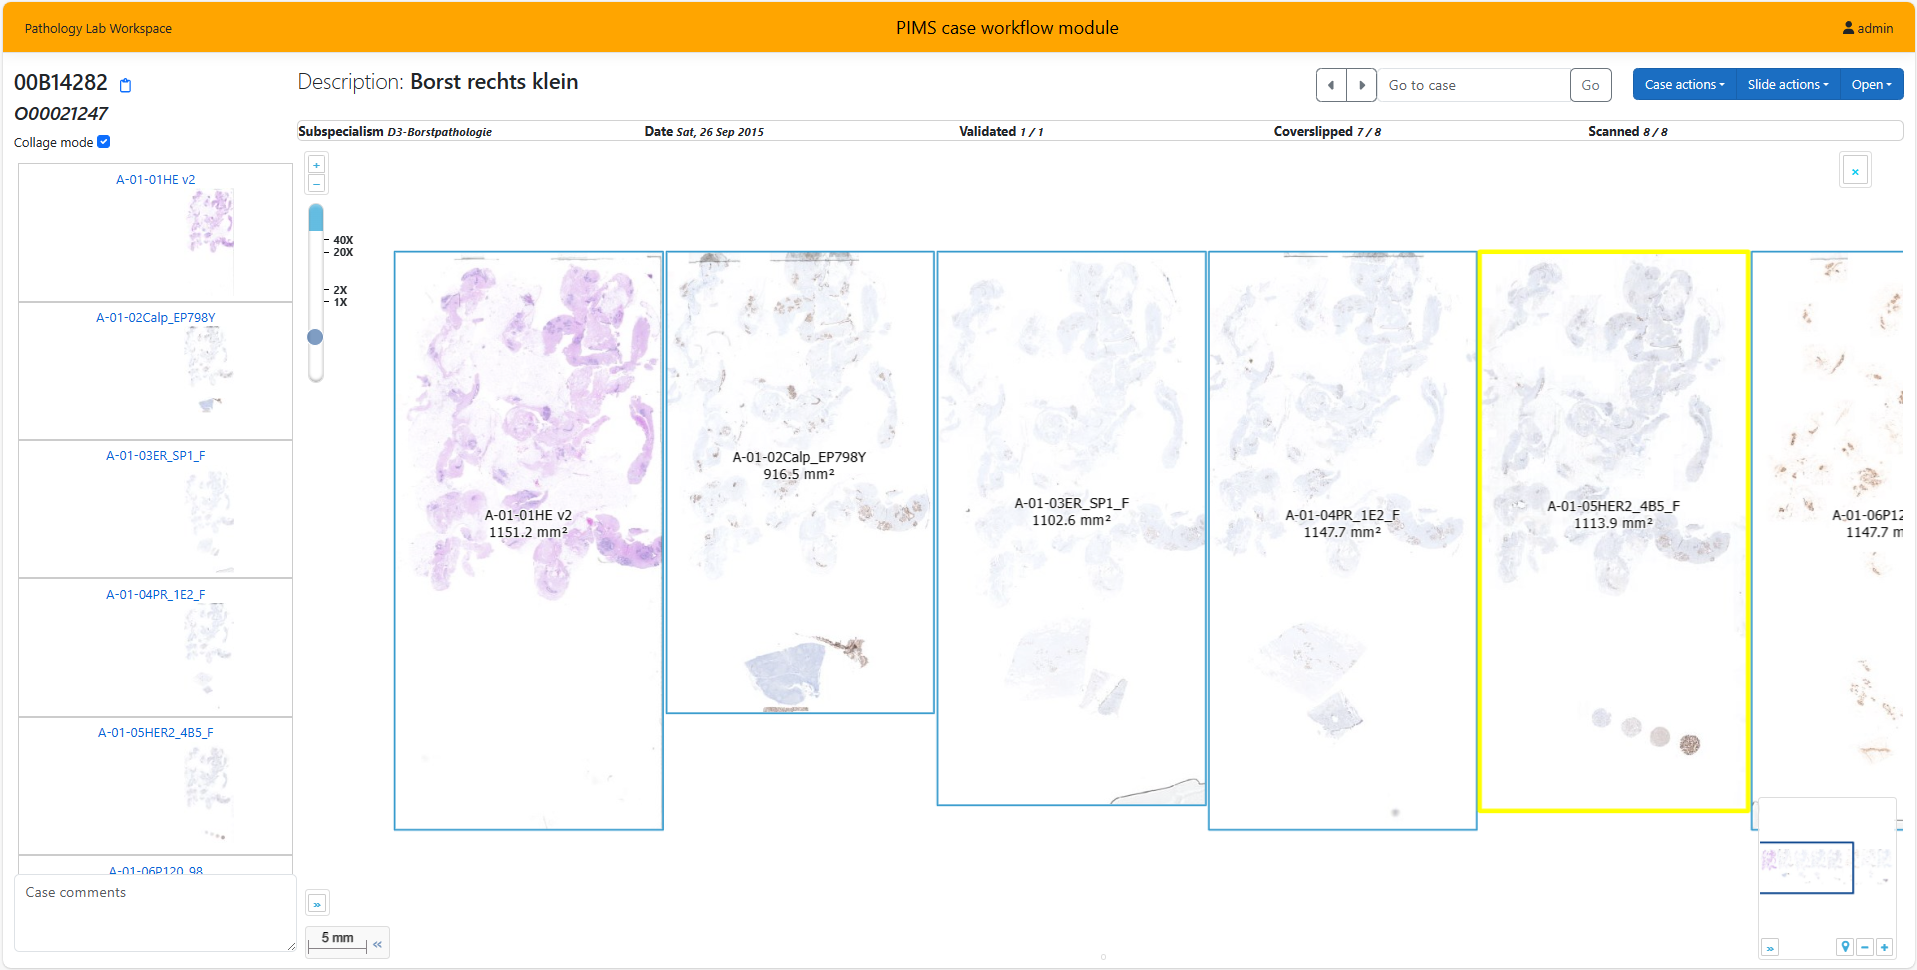1917x970 pixels.
Task: Go to previous case arrow
Action: (x=1331, y=85)
